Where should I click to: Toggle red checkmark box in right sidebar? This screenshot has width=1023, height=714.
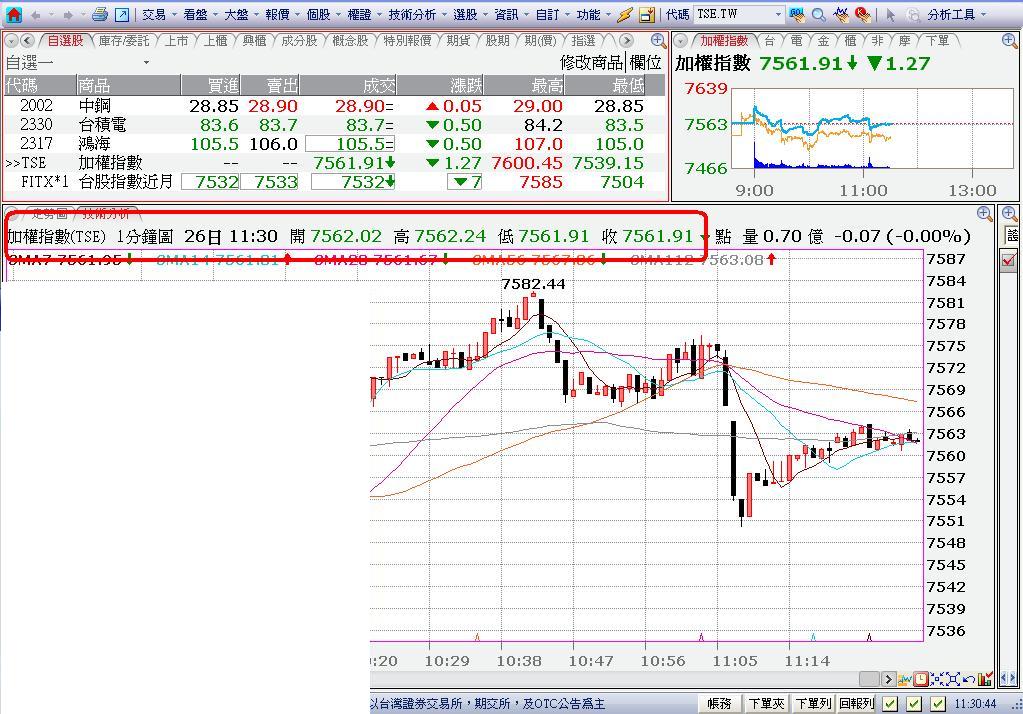coord(1009,260)
